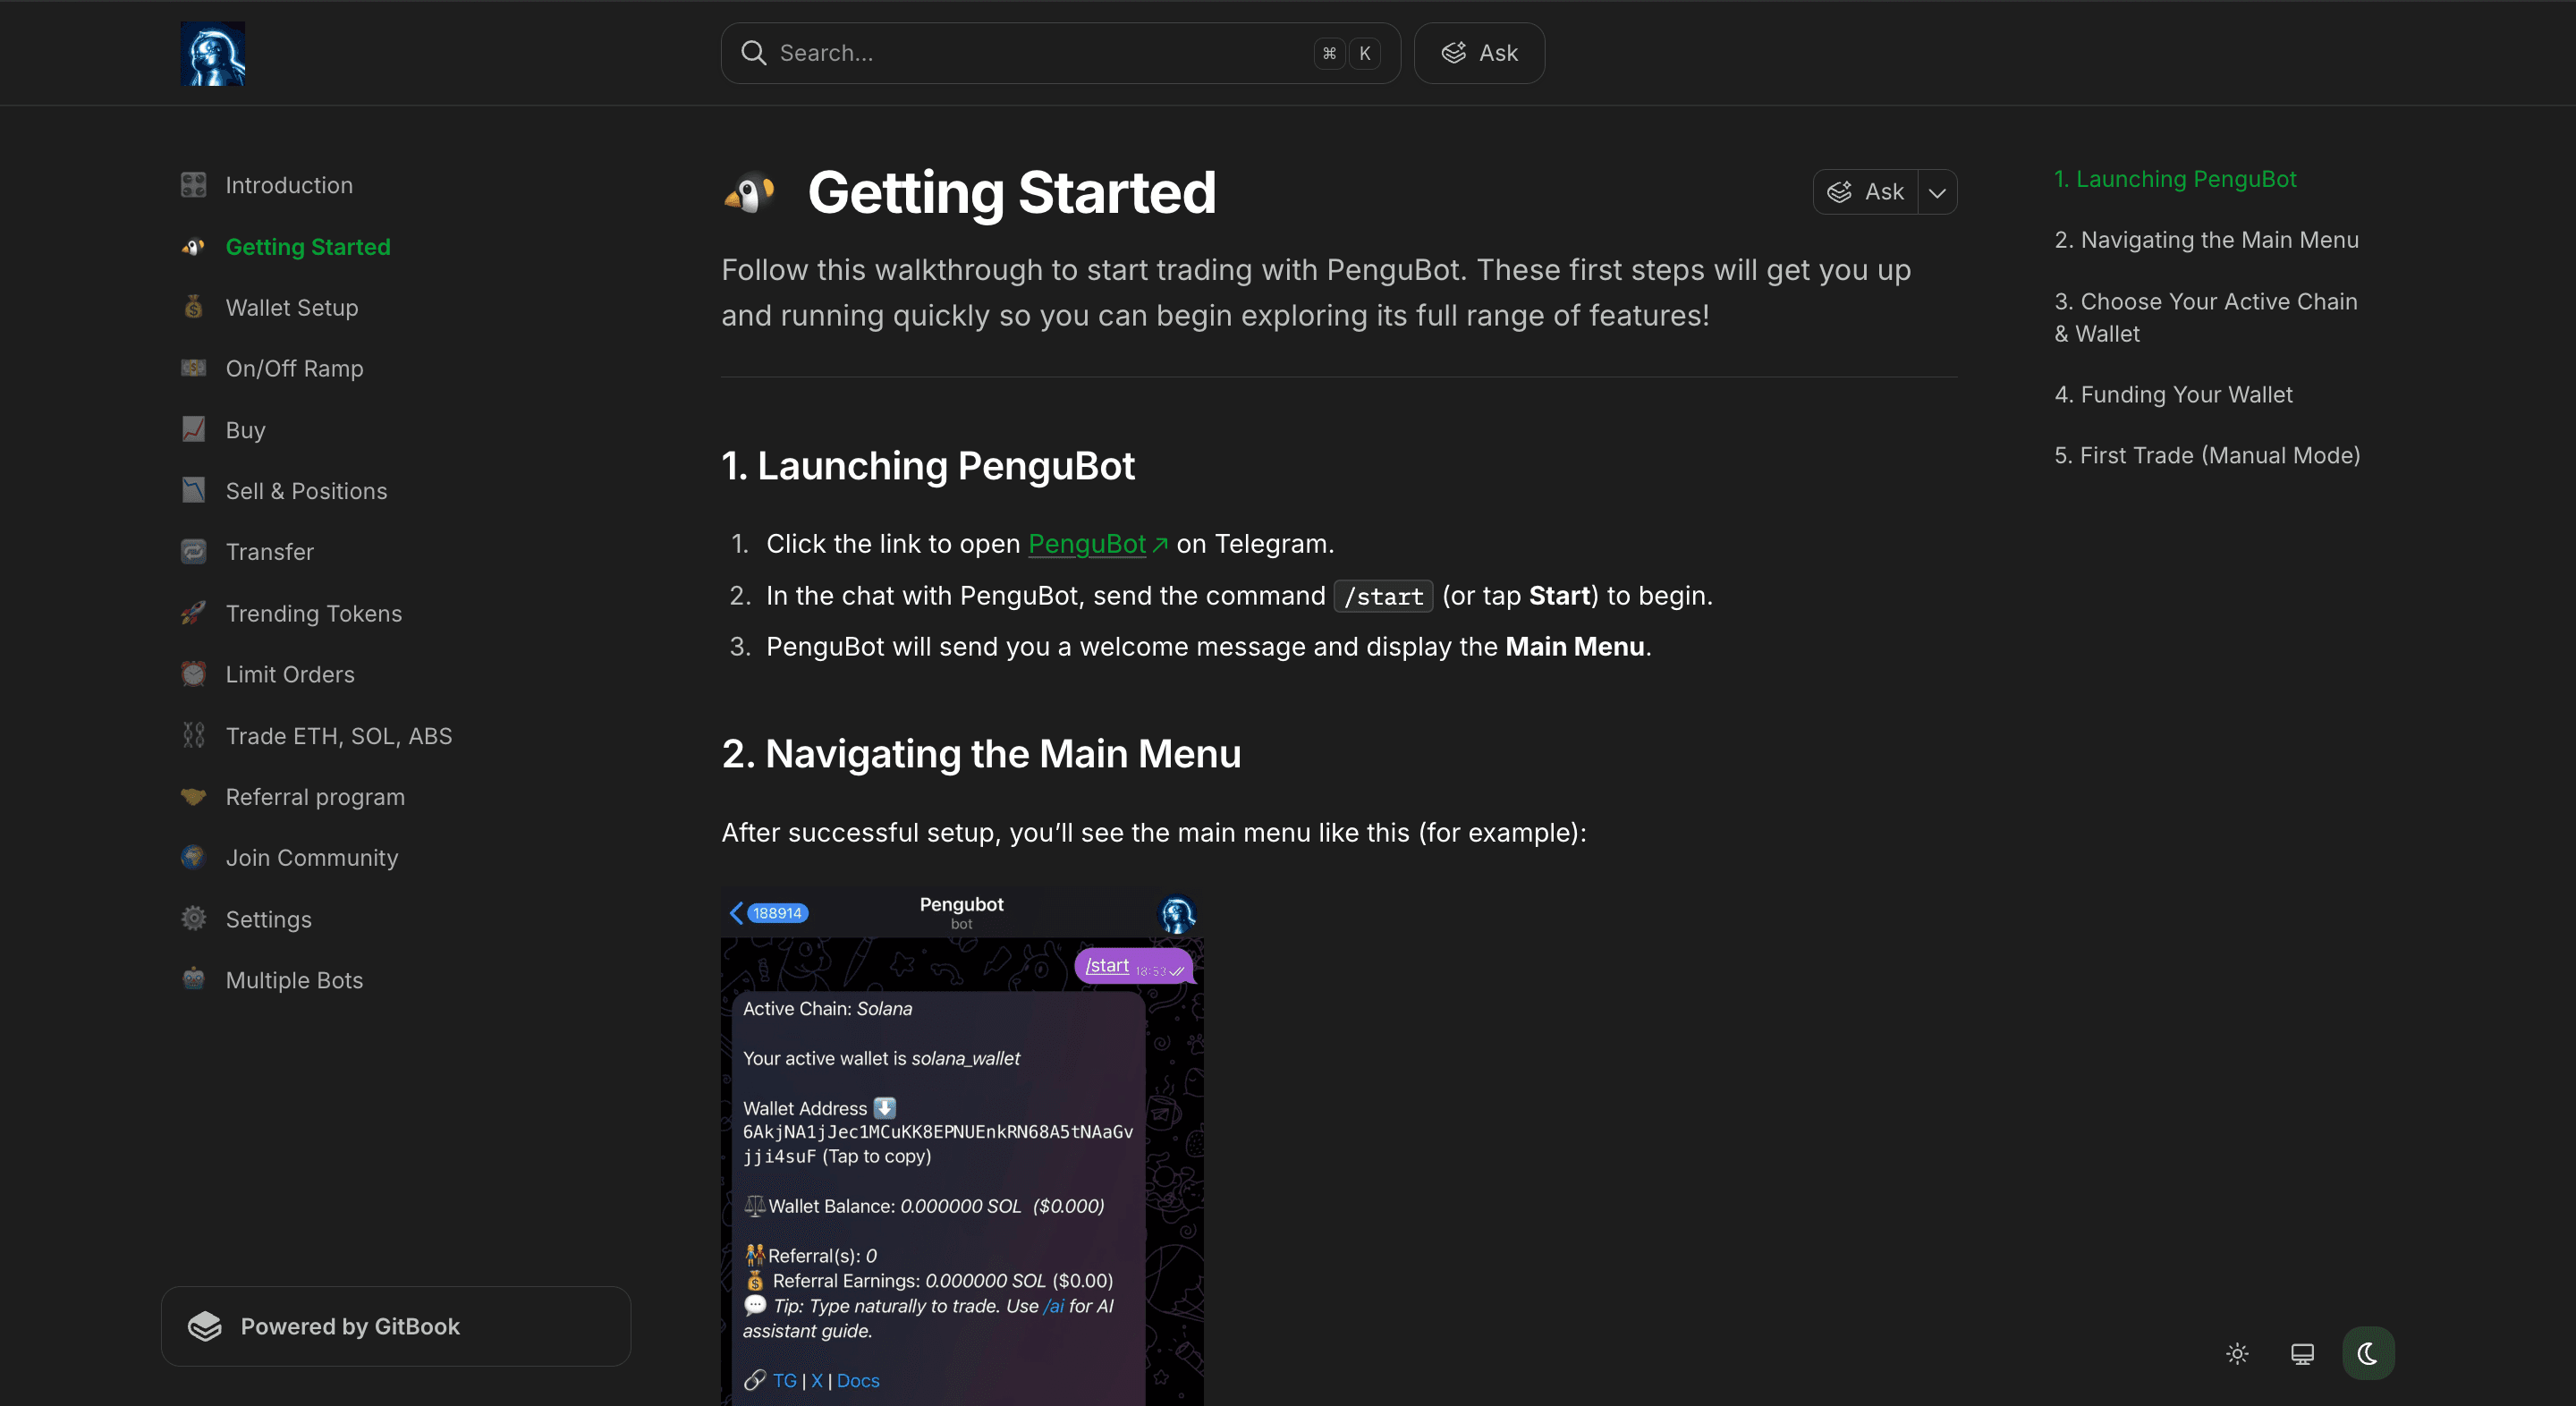The width and height of the screenshot is (2576, 1406).
Task: Click the Trending Tokens rocket icon
Action: [x=193, y=613]
